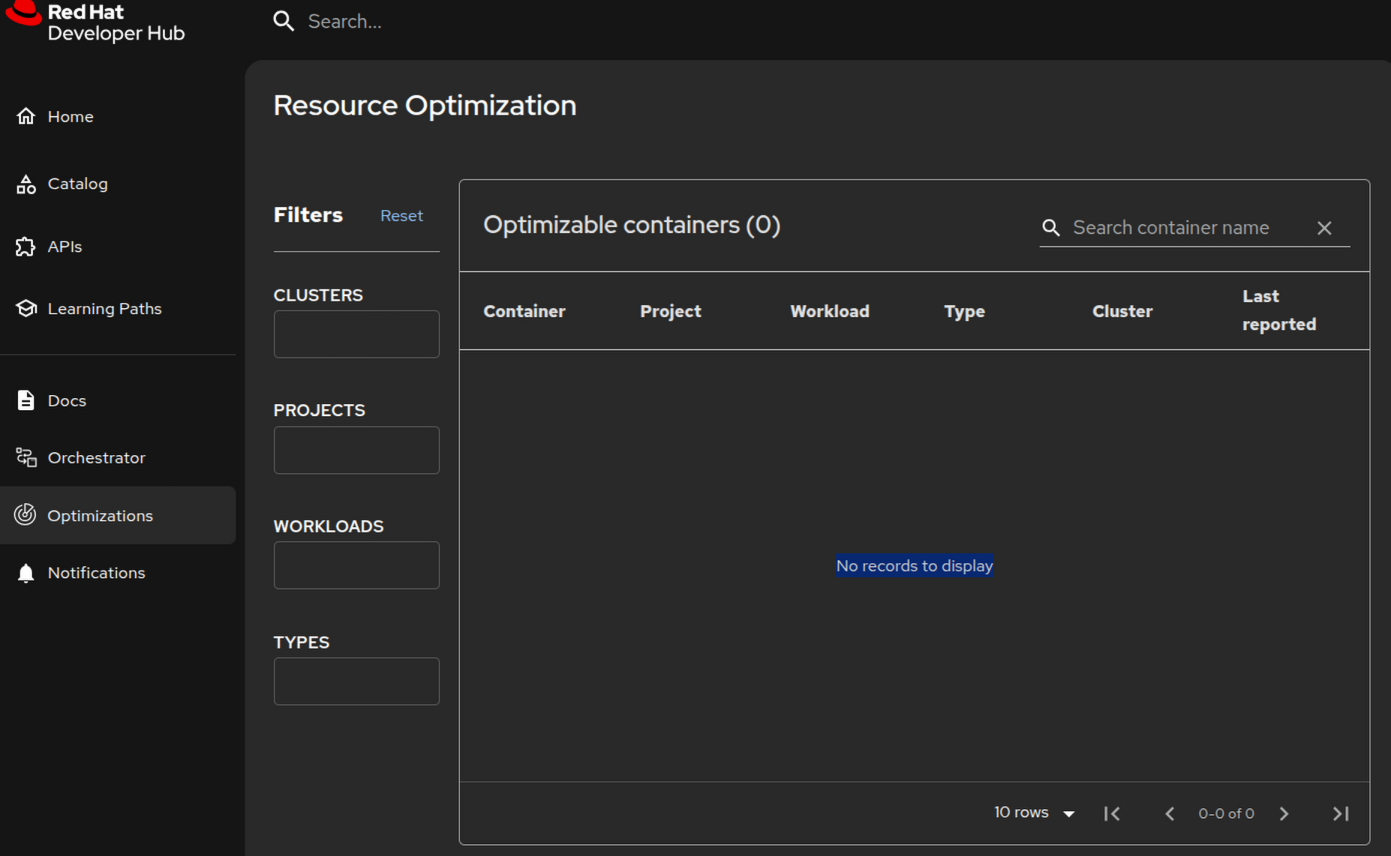Screen dimensions: 1391x856
Task: Open Home from the sidebar
Action: point(70,117)
